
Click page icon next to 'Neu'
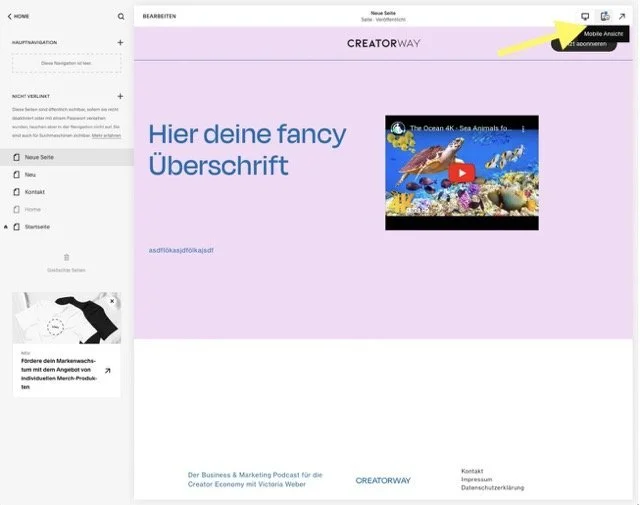16,175
